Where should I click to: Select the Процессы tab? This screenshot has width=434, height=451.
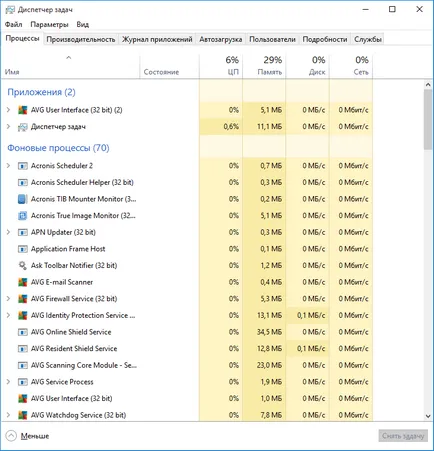pos(22,38)
